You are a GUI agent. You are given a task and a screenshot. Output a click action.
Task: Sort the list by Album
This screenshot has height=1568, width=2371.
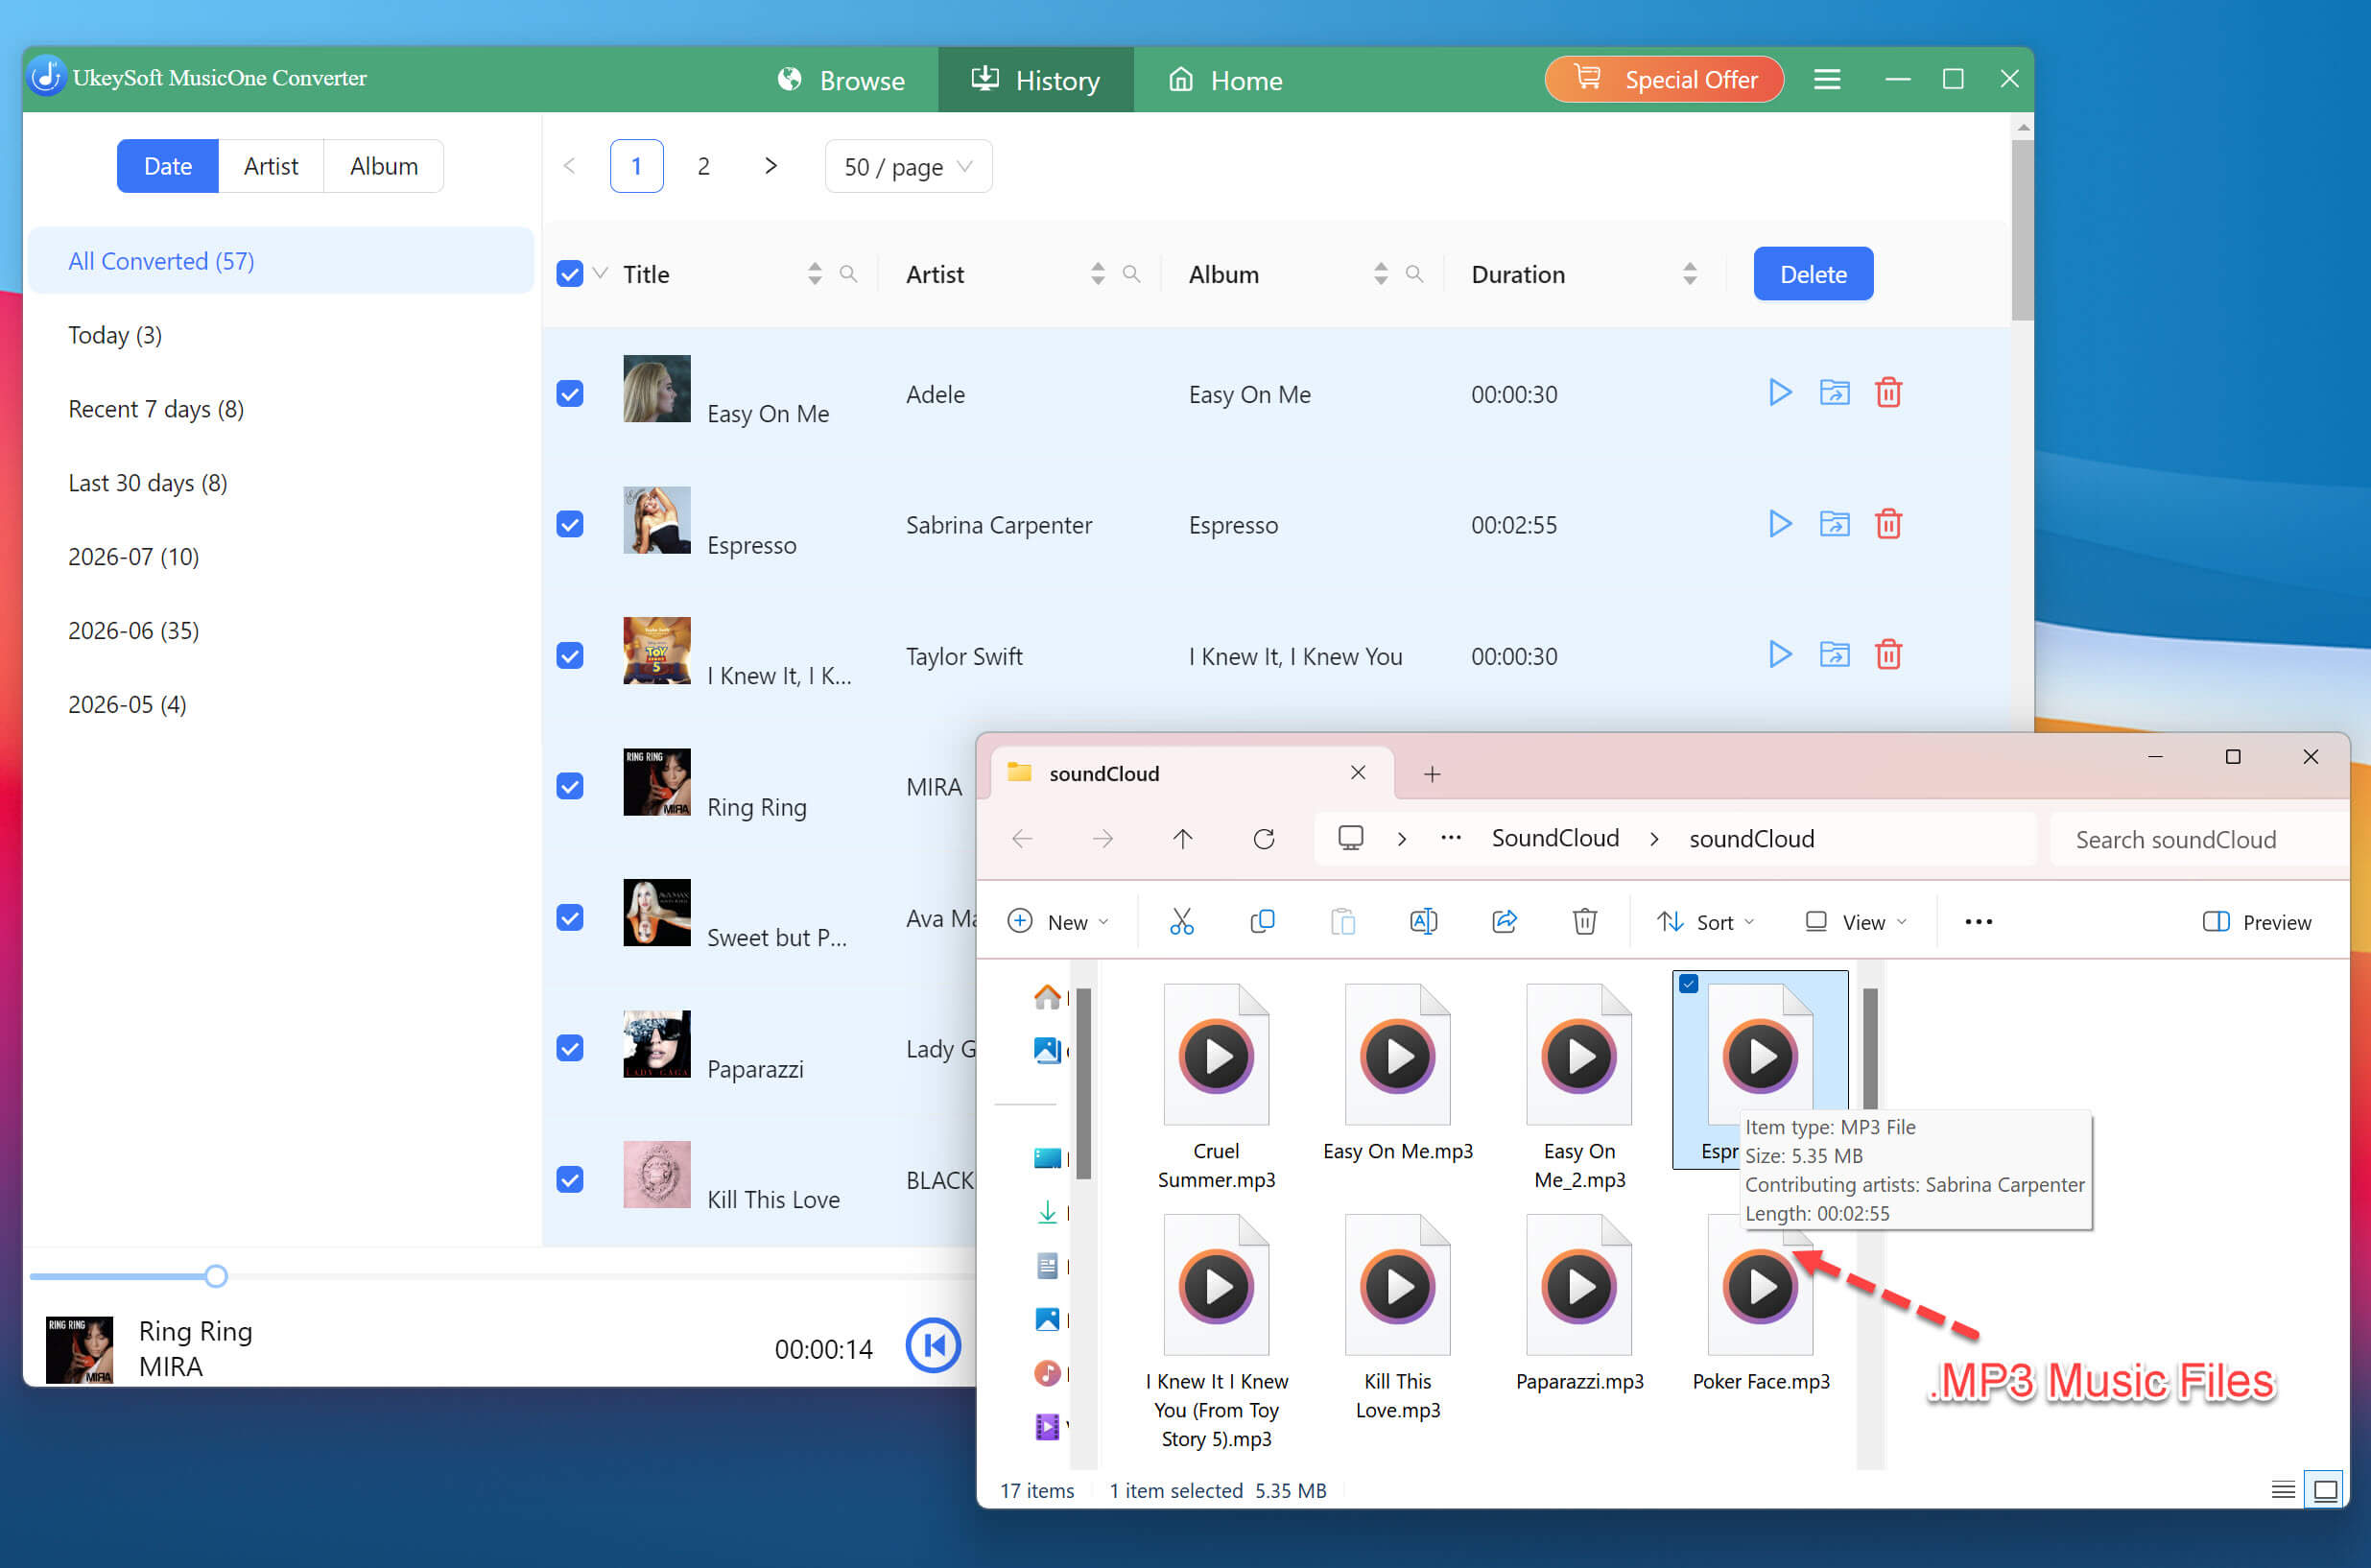(x=1381, y=274)
